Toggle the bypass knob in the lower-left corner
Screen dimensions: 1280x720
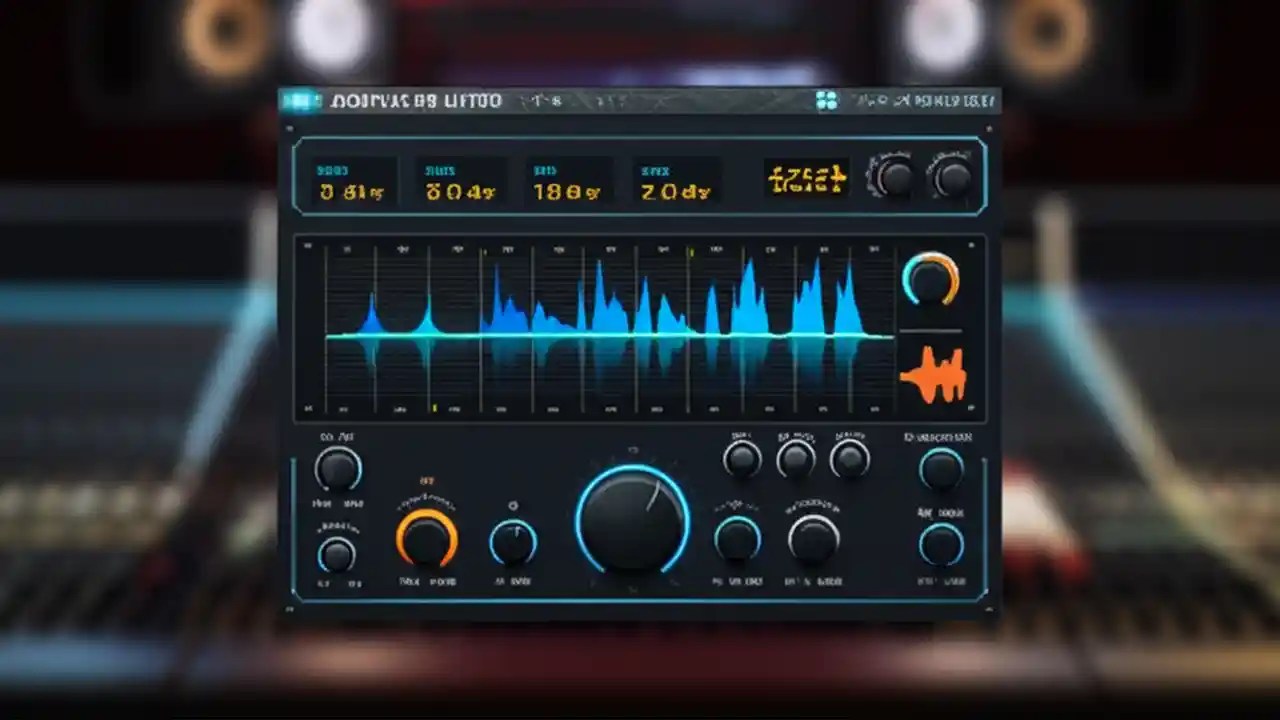[337, 553]
